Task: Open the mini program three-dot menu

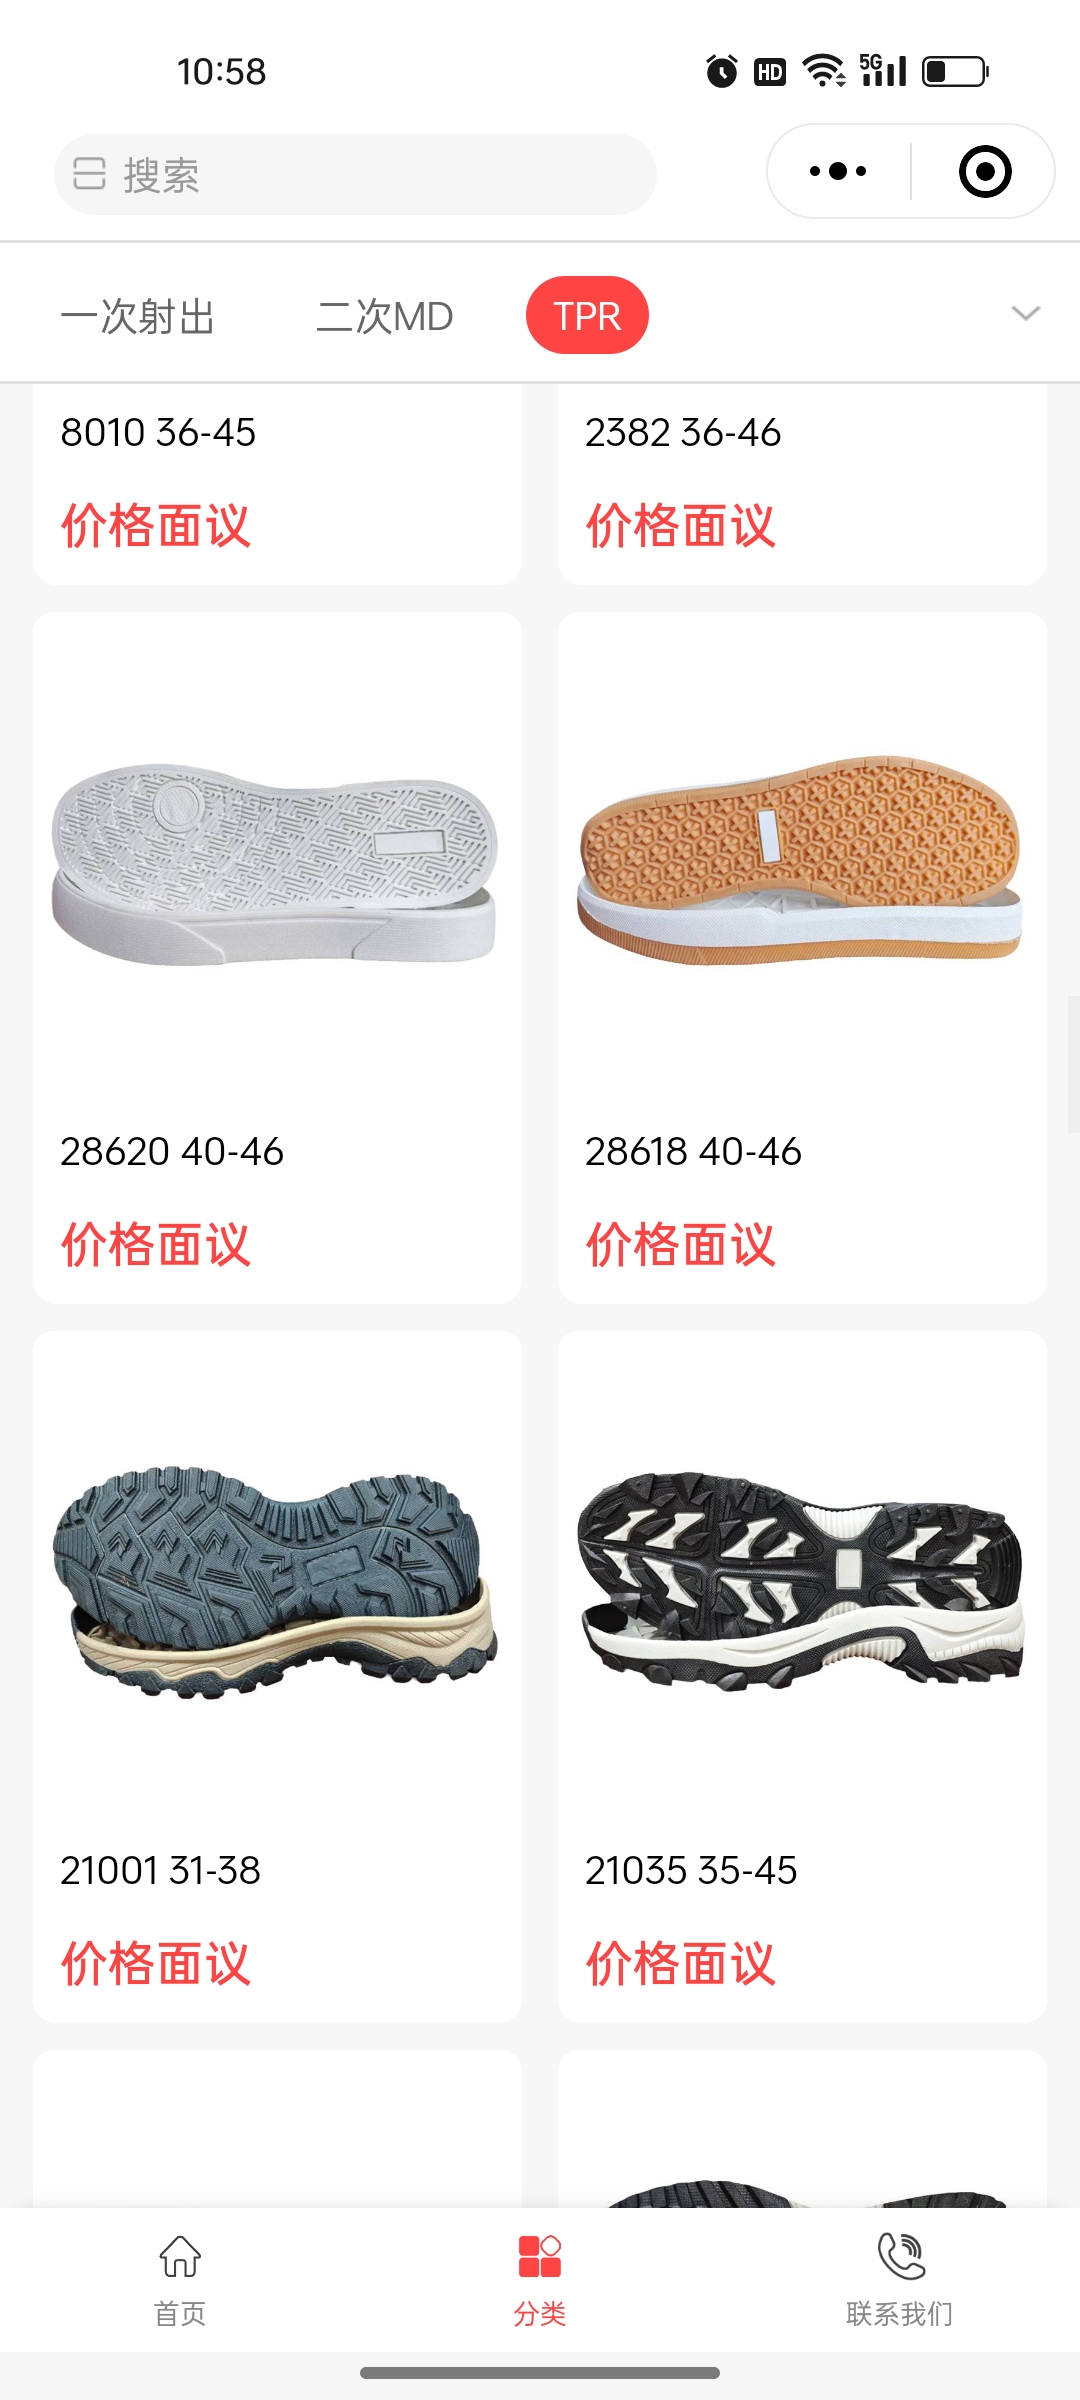Action: (x=838, y=171)
